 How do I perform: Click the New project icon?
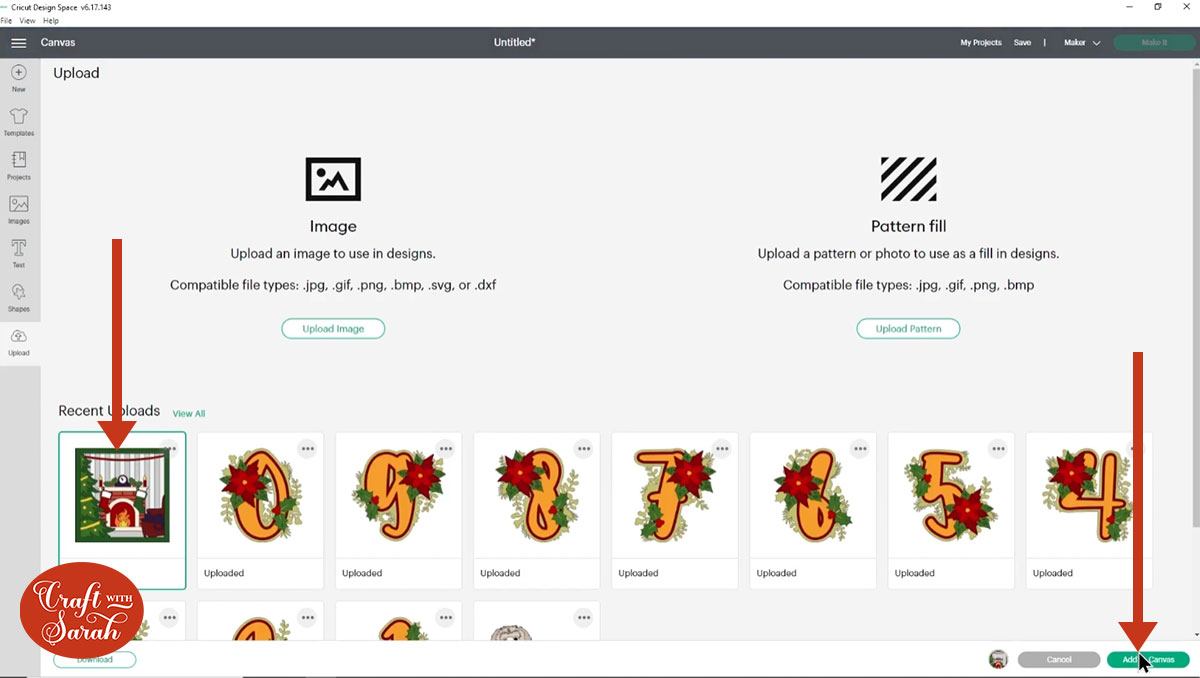(19, 78)
